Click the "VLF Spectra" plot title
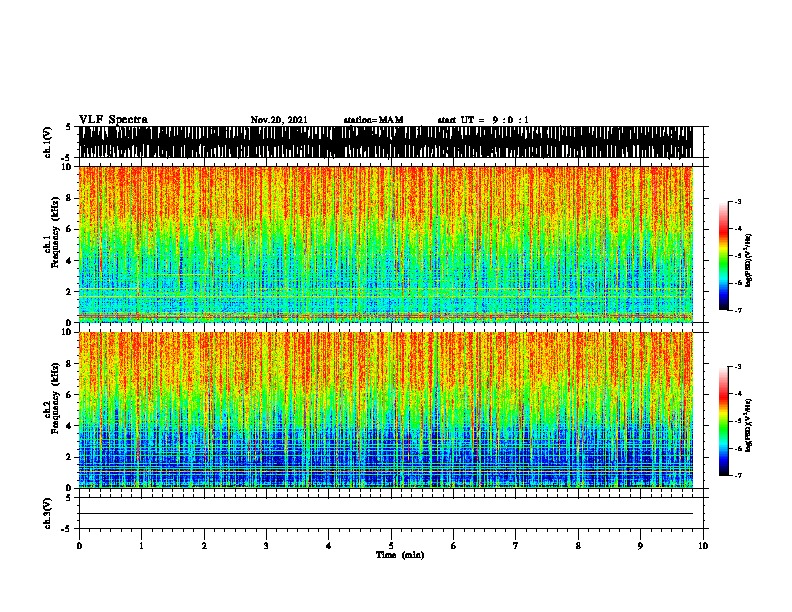This screenshot has width=792, height=612. pos(113,120)
